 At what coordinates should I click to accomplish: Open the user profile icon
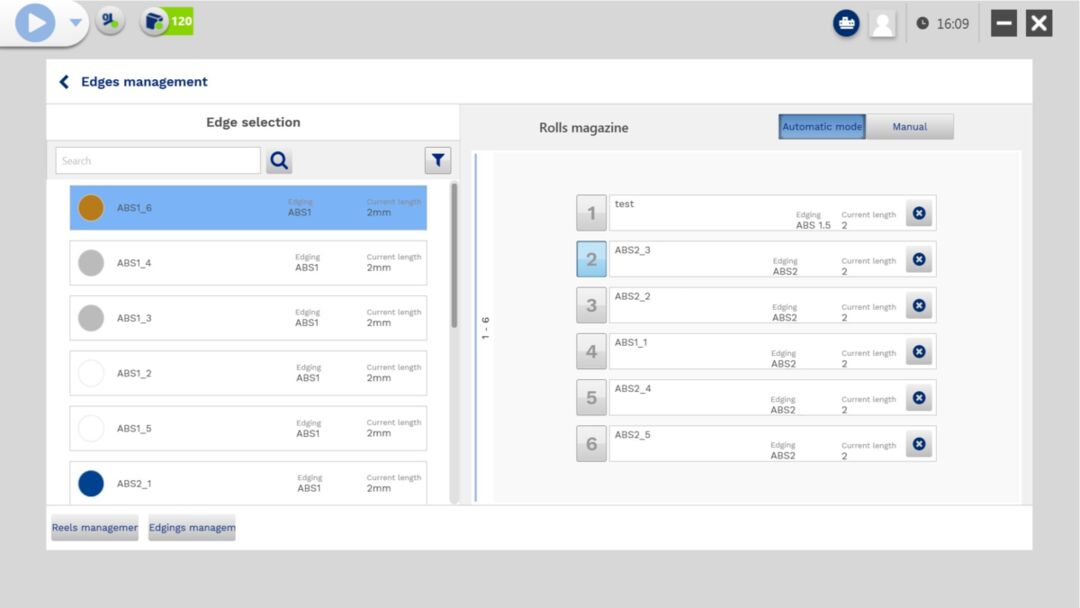(x=882, y=24)
